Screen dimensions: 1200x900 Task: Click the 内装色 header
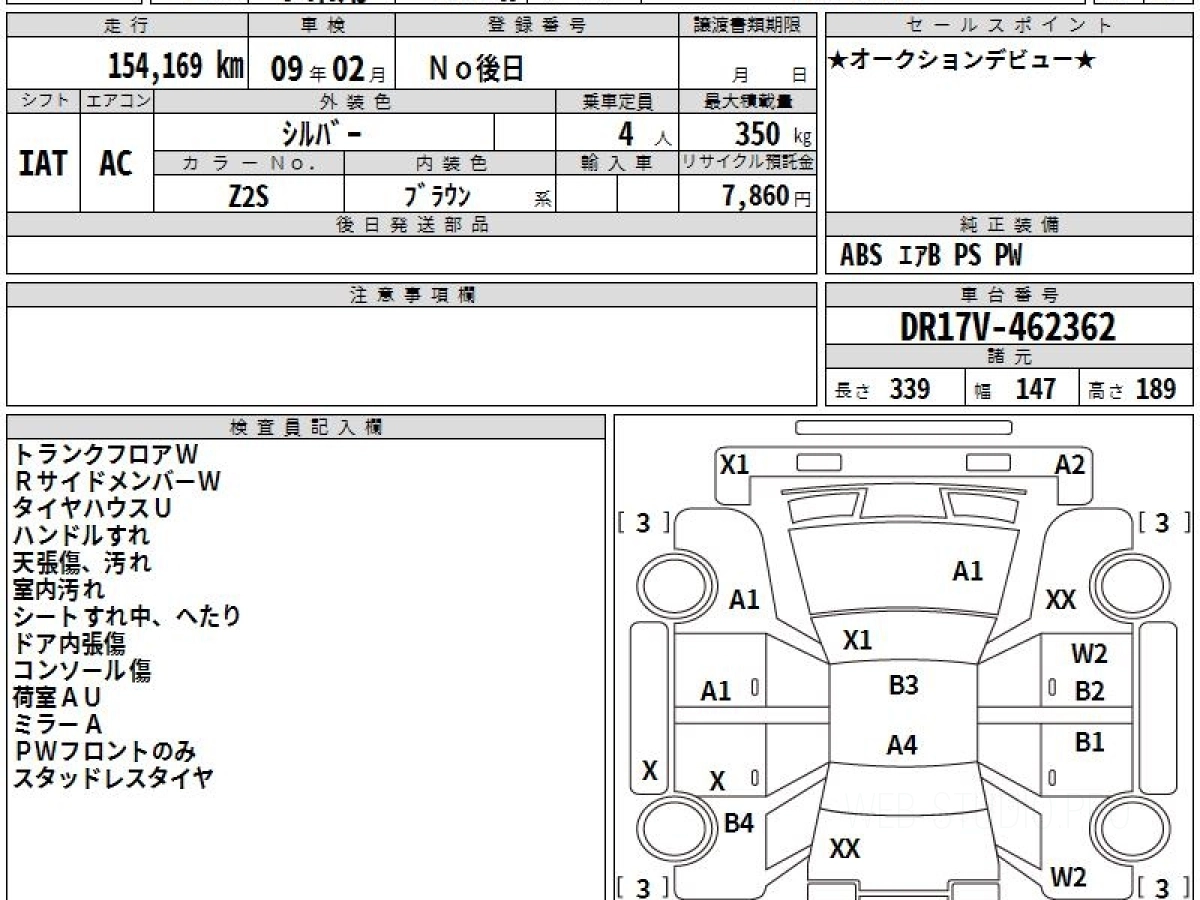(x=451, y=163)
